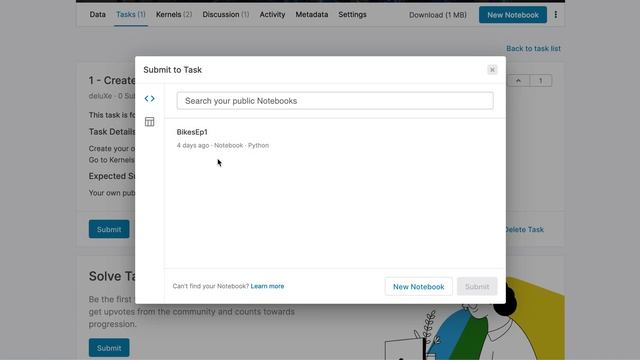Select the BikesEp1 notebook entry
This screenshot has height=360, width=640.
[192, 132]
